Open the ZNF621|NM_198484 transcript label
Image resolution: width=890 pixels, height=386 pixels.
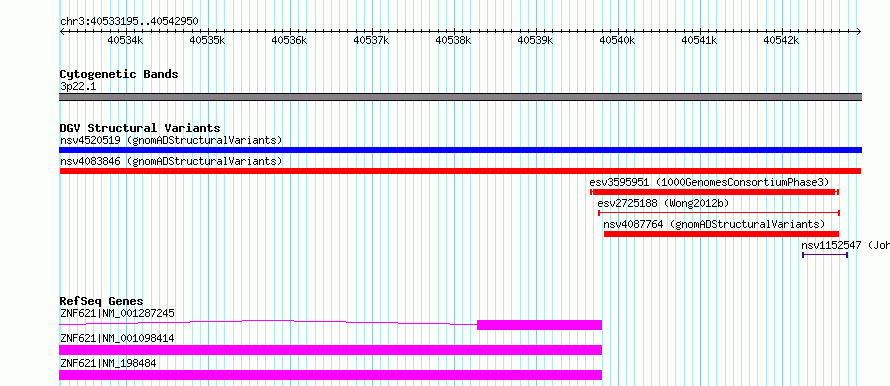point(108,363)
